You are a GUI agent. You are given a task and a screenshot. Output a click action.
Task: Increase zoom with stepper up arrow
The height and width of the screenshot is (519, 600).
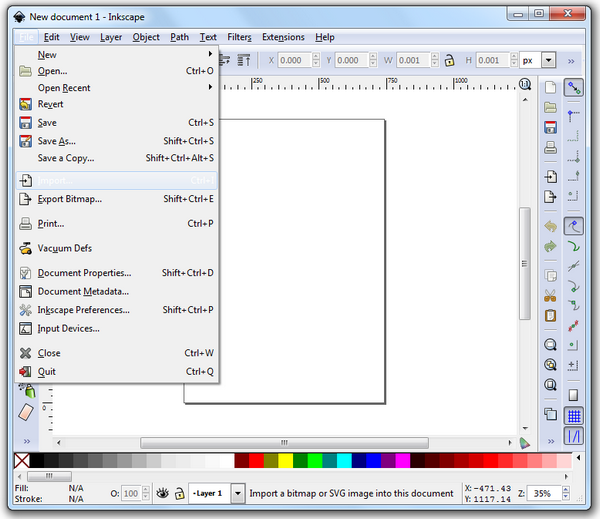pyautogui.click(x=566, y=490)
